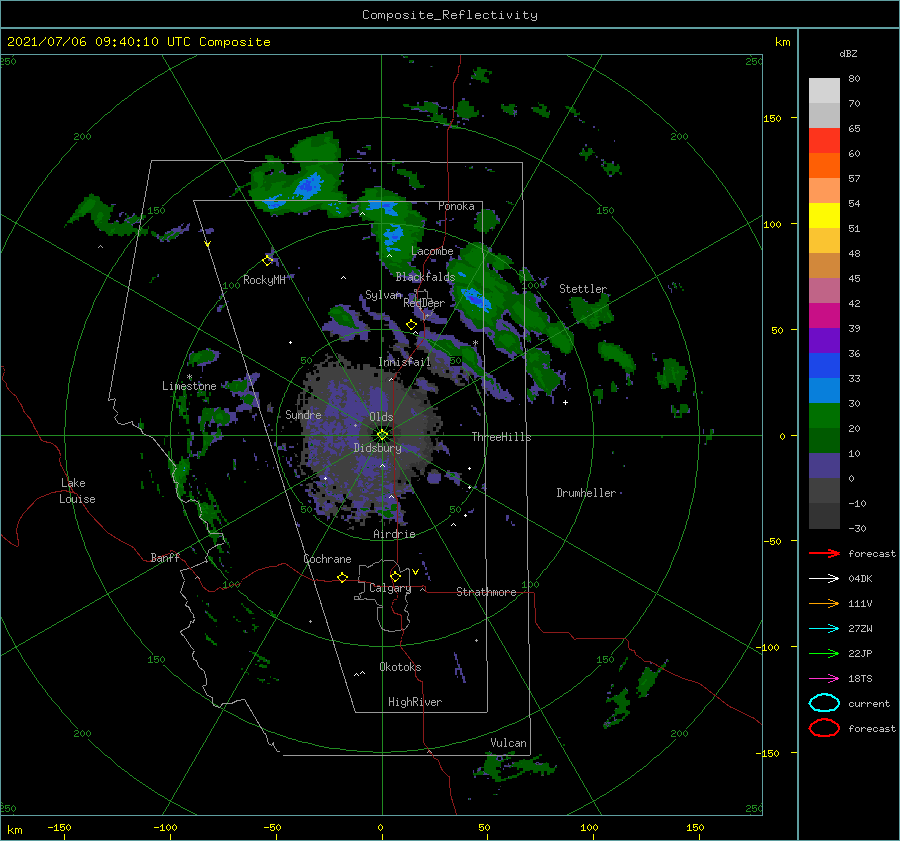Screen dimensions: 900x841
Task: Click the orange 111V arrow icon
Action: coord(824,603)
